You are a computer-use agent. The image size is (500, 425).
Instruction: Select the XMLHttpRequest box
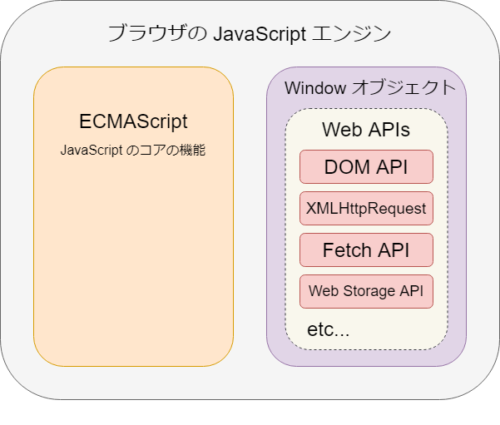coord(366,208)
